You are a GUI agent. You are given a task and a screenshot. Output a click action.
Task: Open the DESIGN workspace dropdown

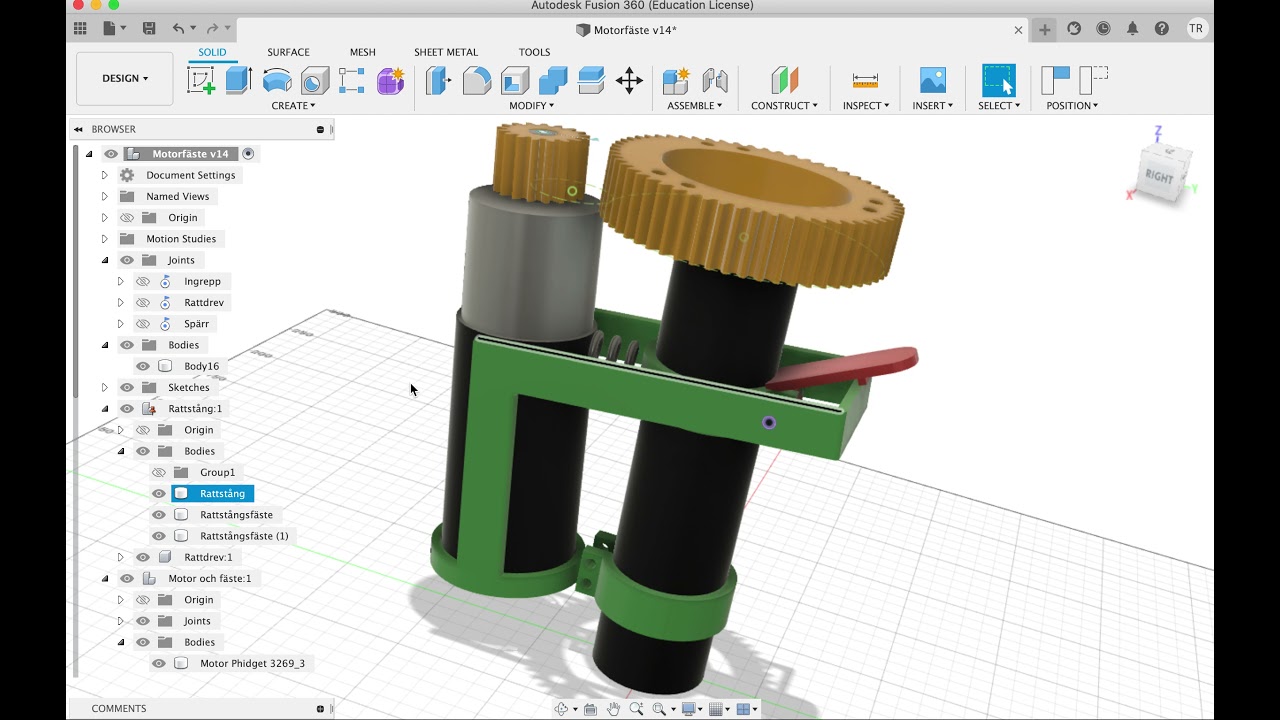pyautogui.click(x=125, y=78)
